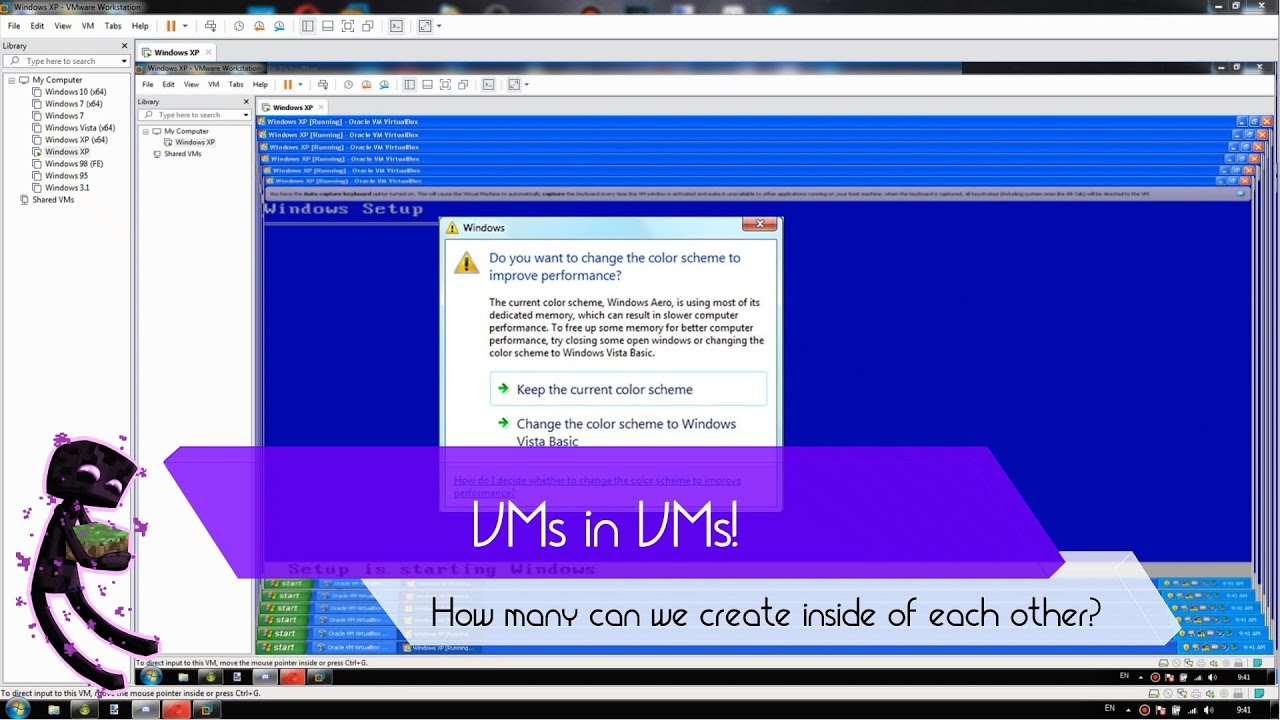Toggle the thumbnail bar in the nested VMware toolbar
This screenshot has height=720, width=1280.
[x=427, y=85]
